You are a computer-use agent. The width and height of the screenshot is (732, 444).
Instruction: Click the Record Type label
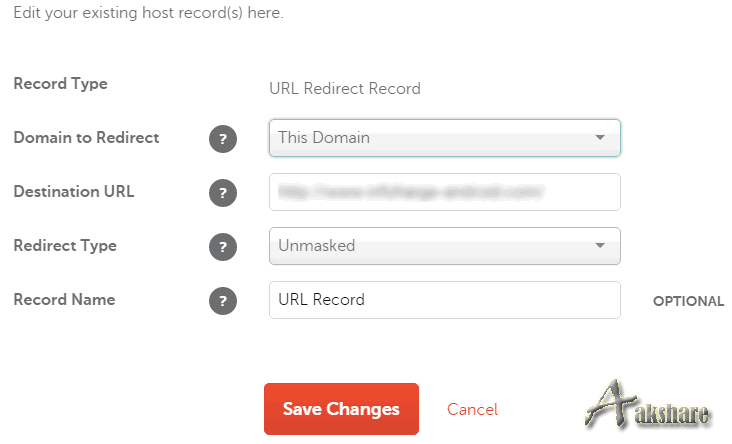(x=60, y=84)
